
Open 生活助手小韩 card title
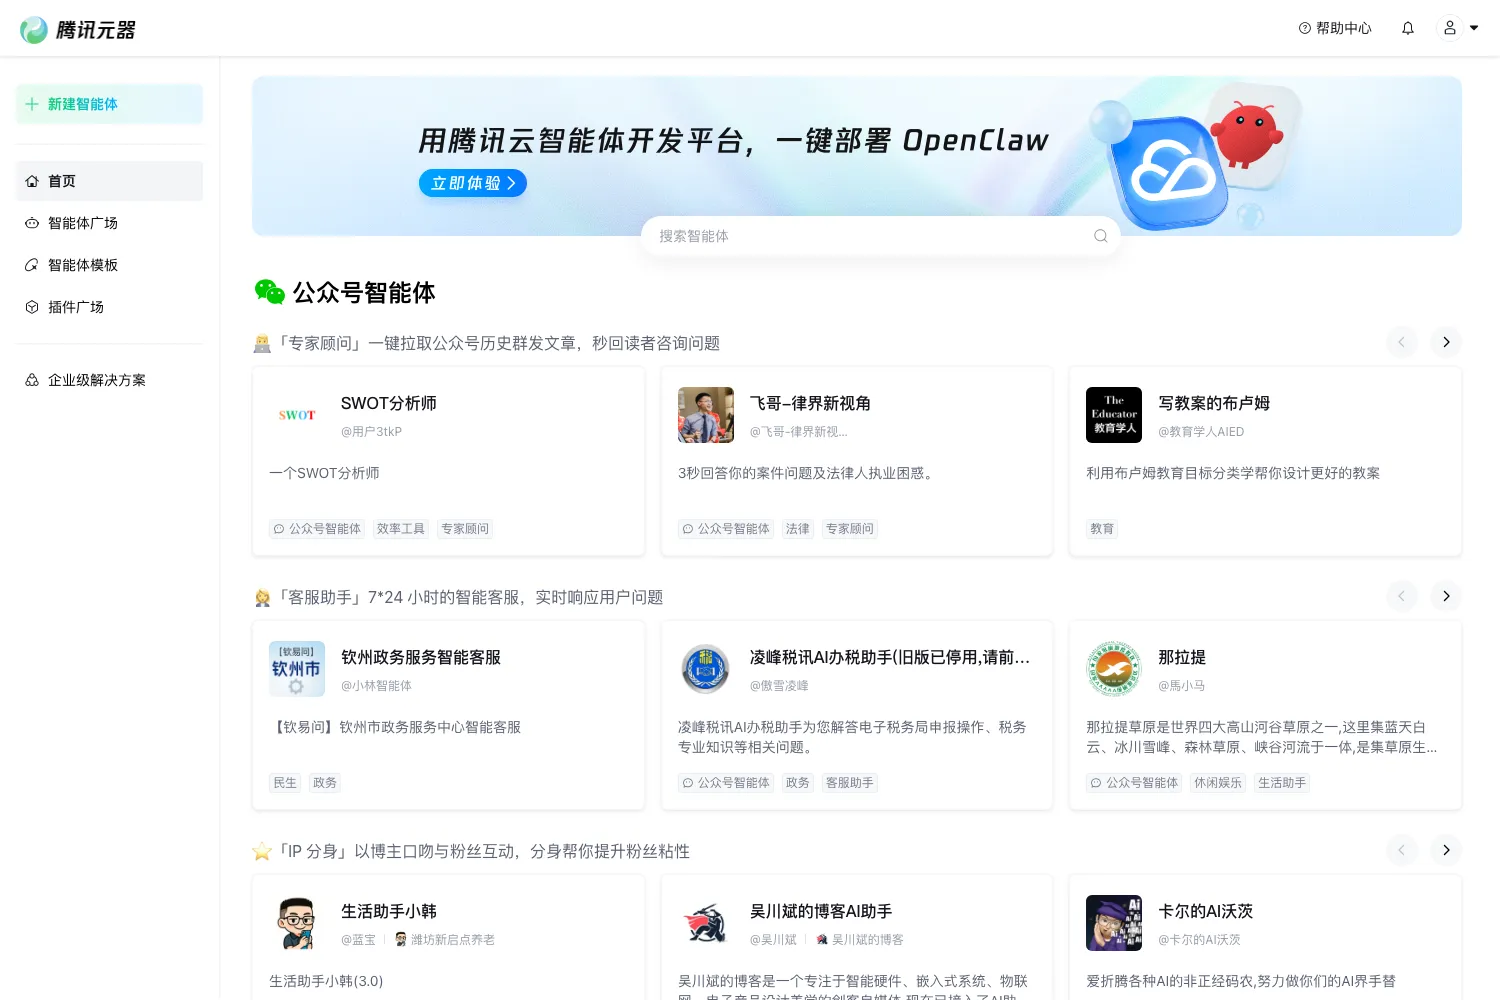[389, 911]
